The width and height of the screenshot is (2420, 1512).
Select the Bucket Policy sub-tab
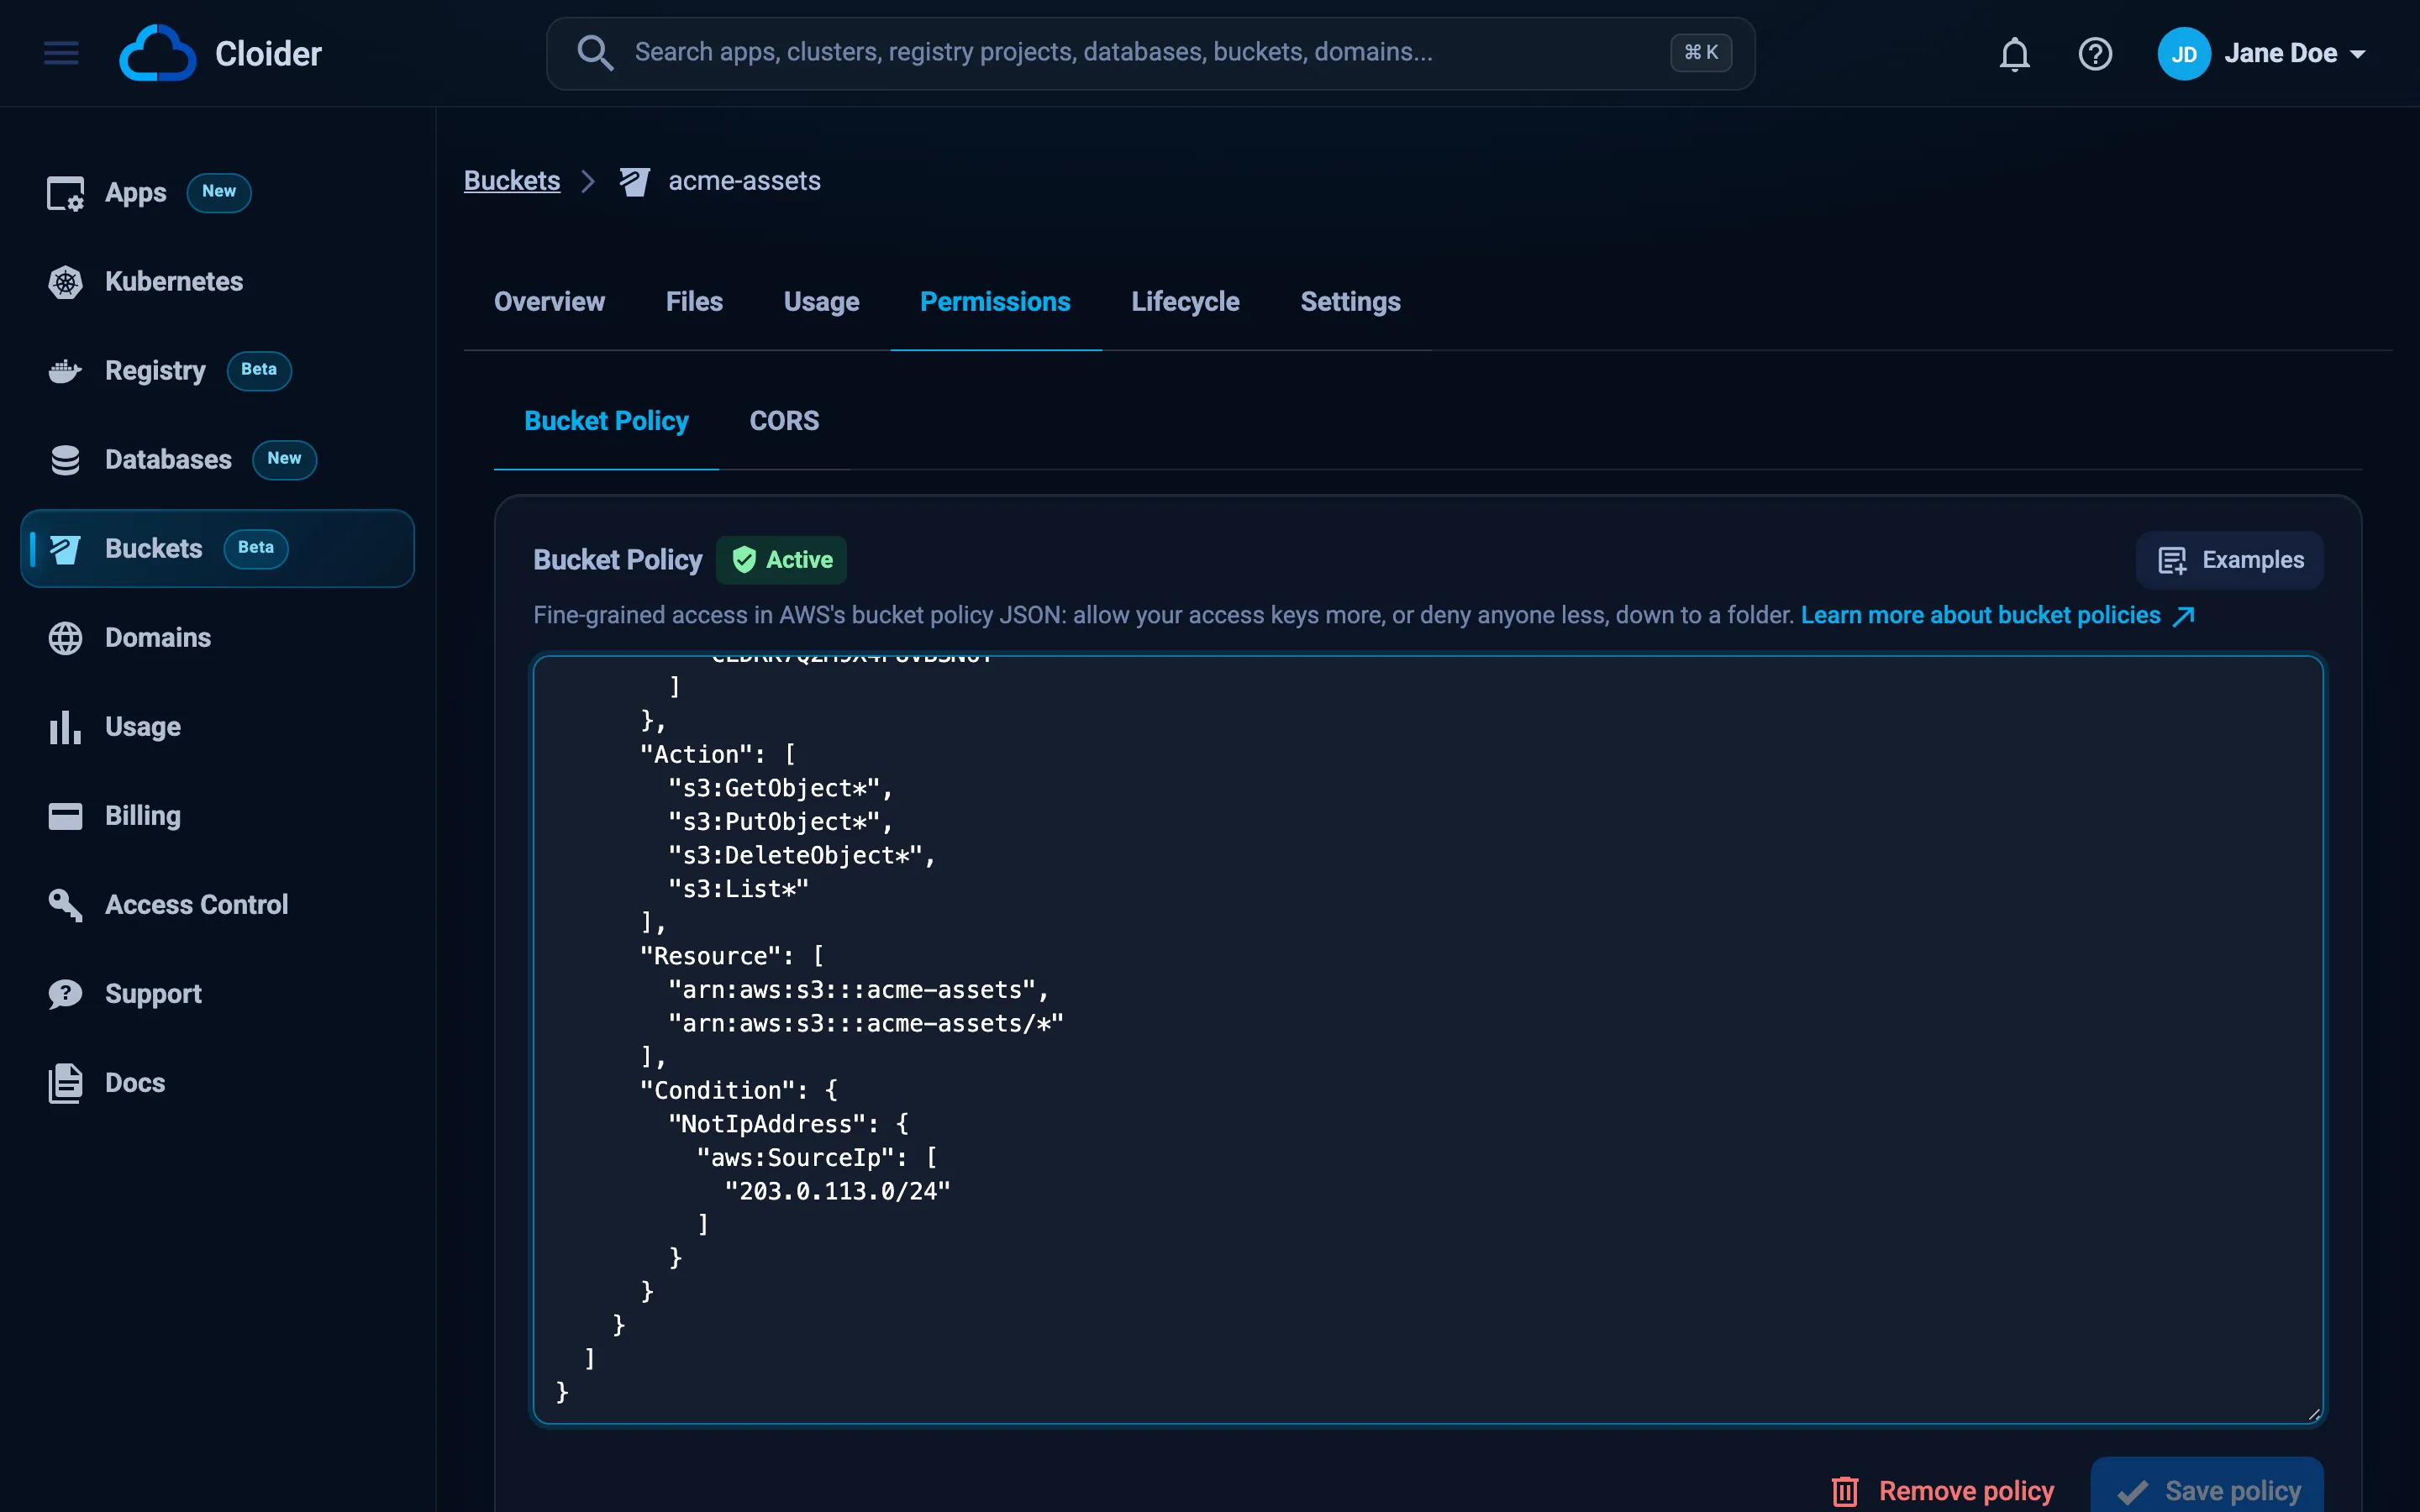point(606,421)
